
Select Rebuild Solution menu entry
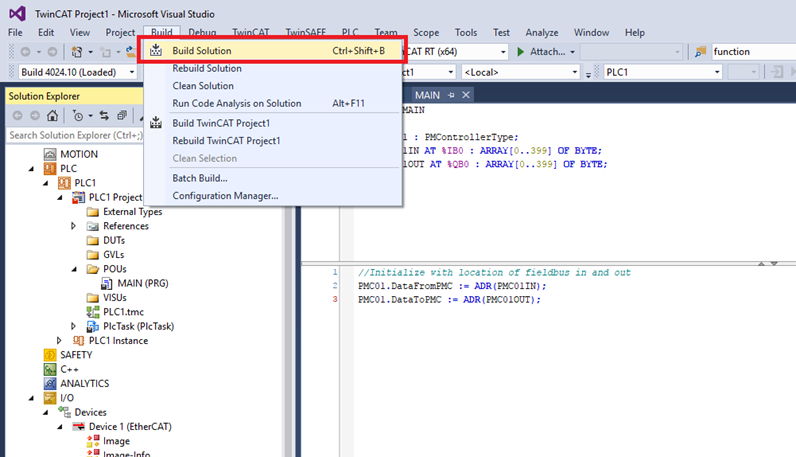tap(206, 68)
